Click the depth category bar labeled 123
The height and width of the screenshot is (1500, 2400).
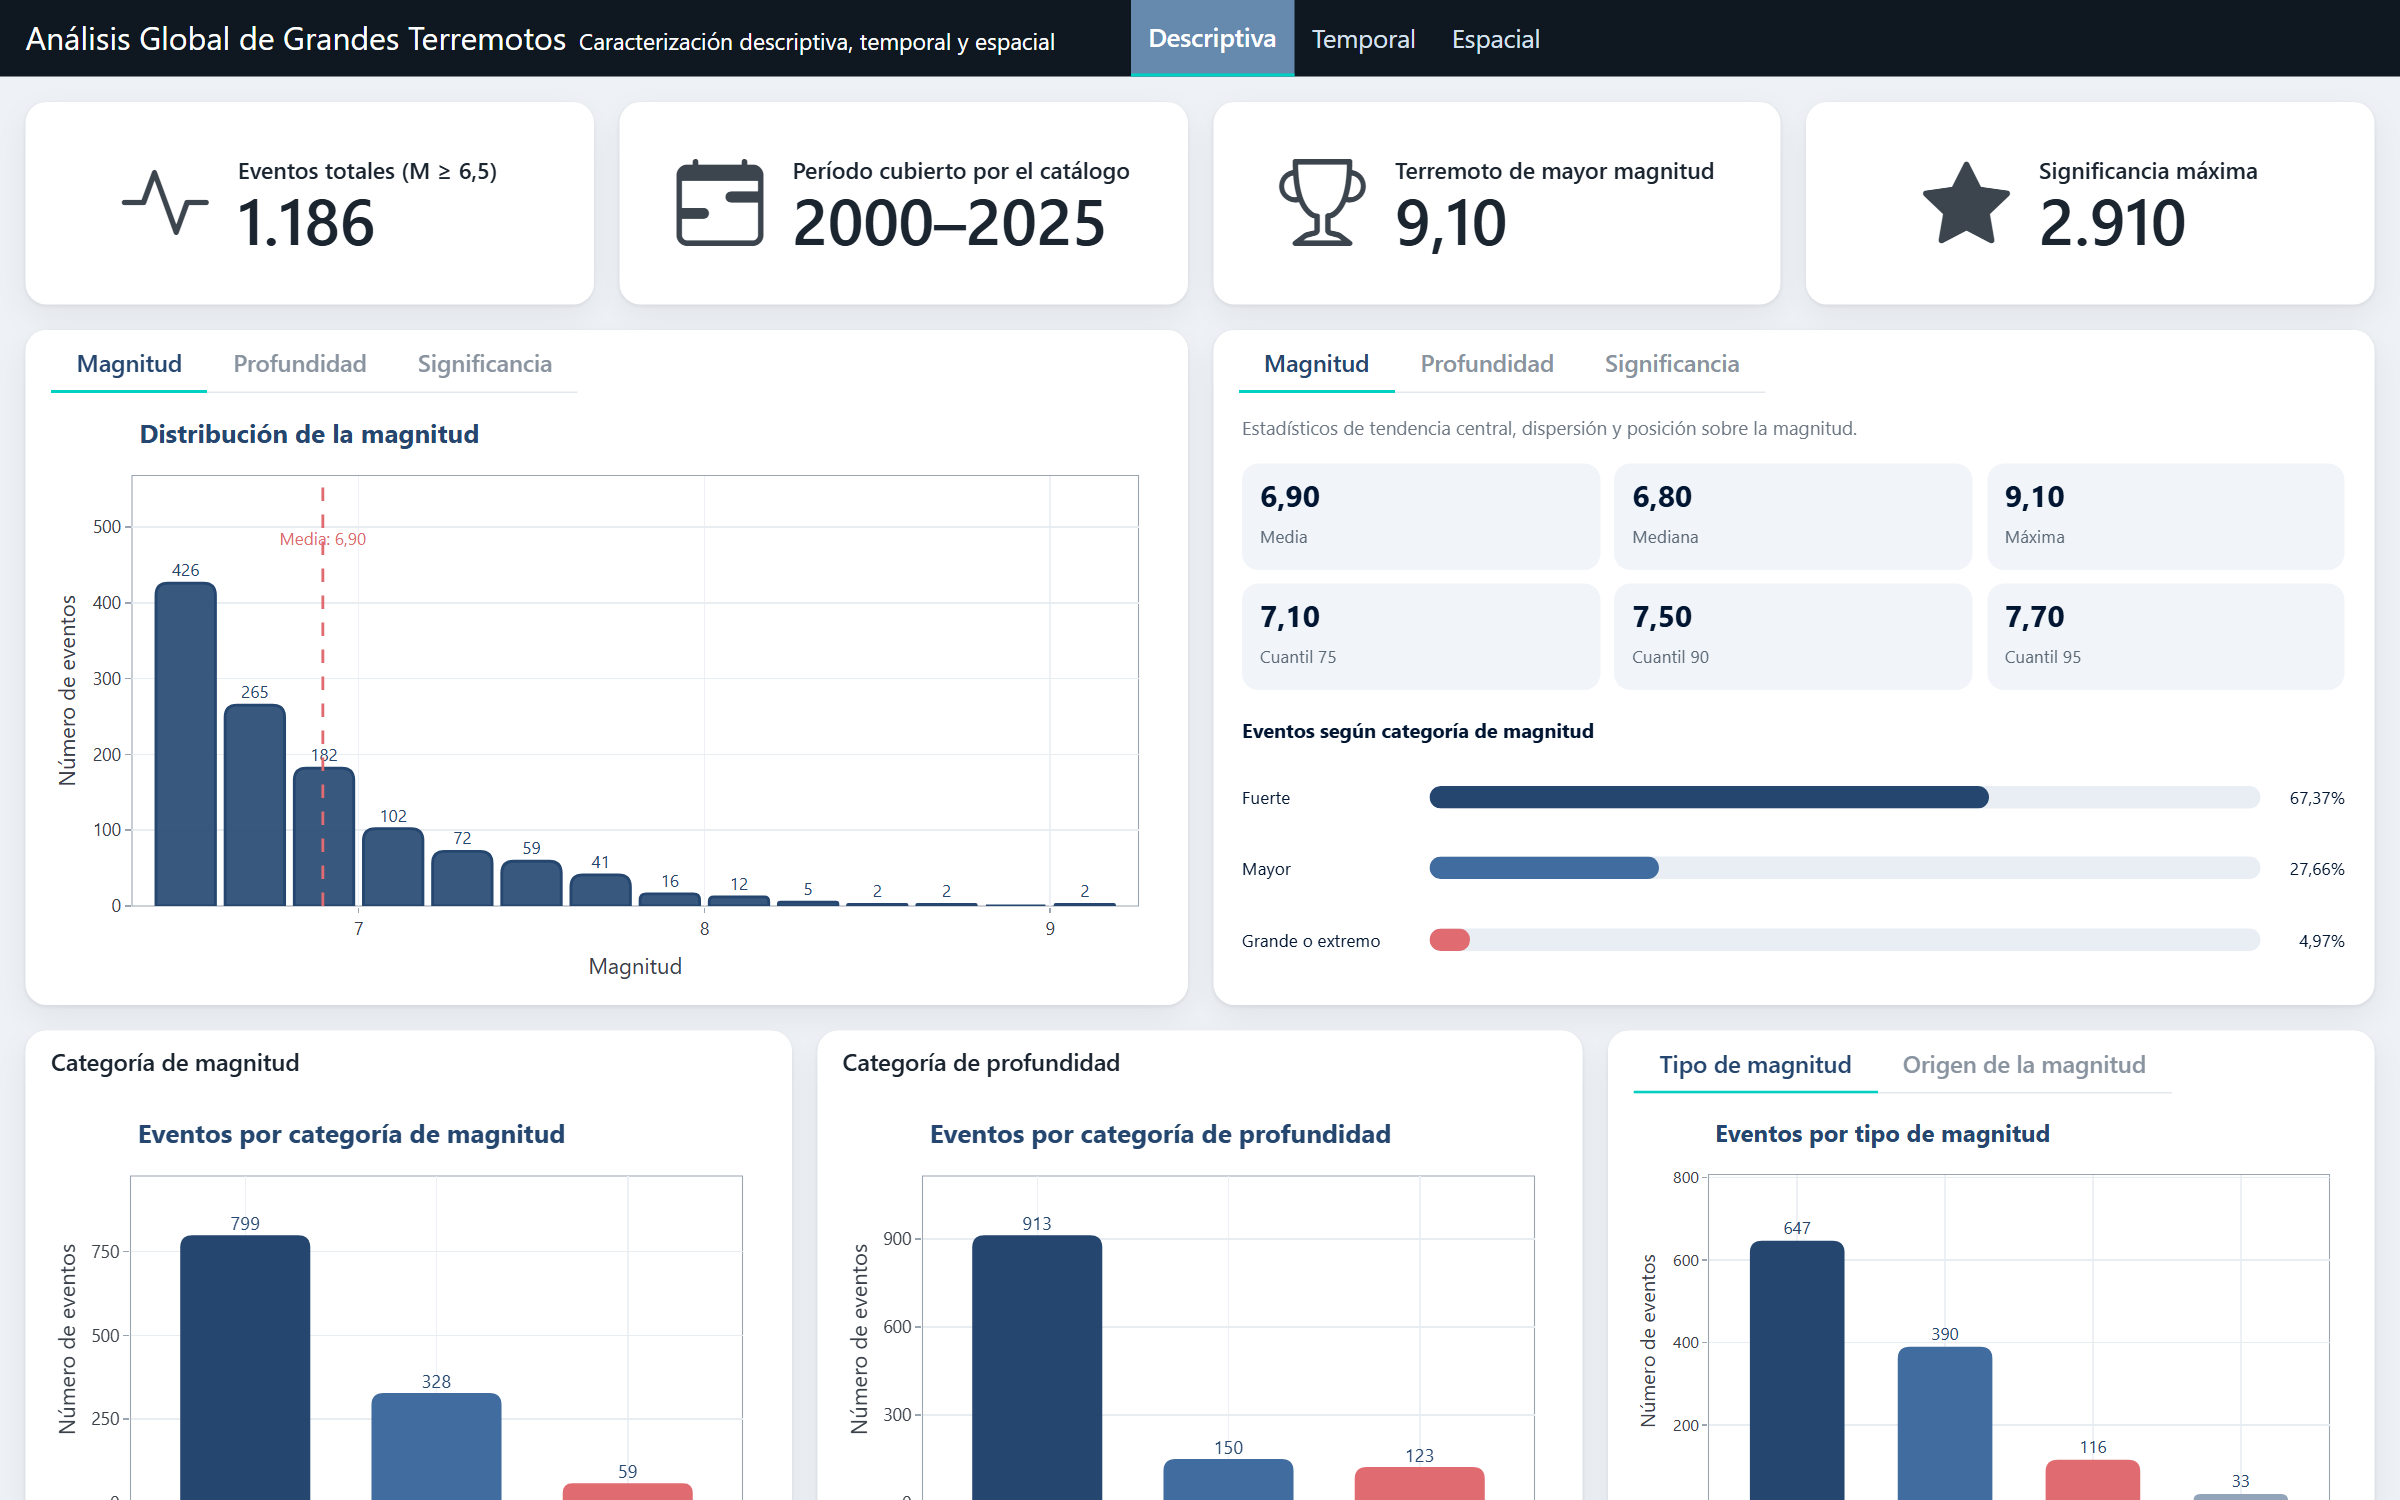tap(1419, 1483)
